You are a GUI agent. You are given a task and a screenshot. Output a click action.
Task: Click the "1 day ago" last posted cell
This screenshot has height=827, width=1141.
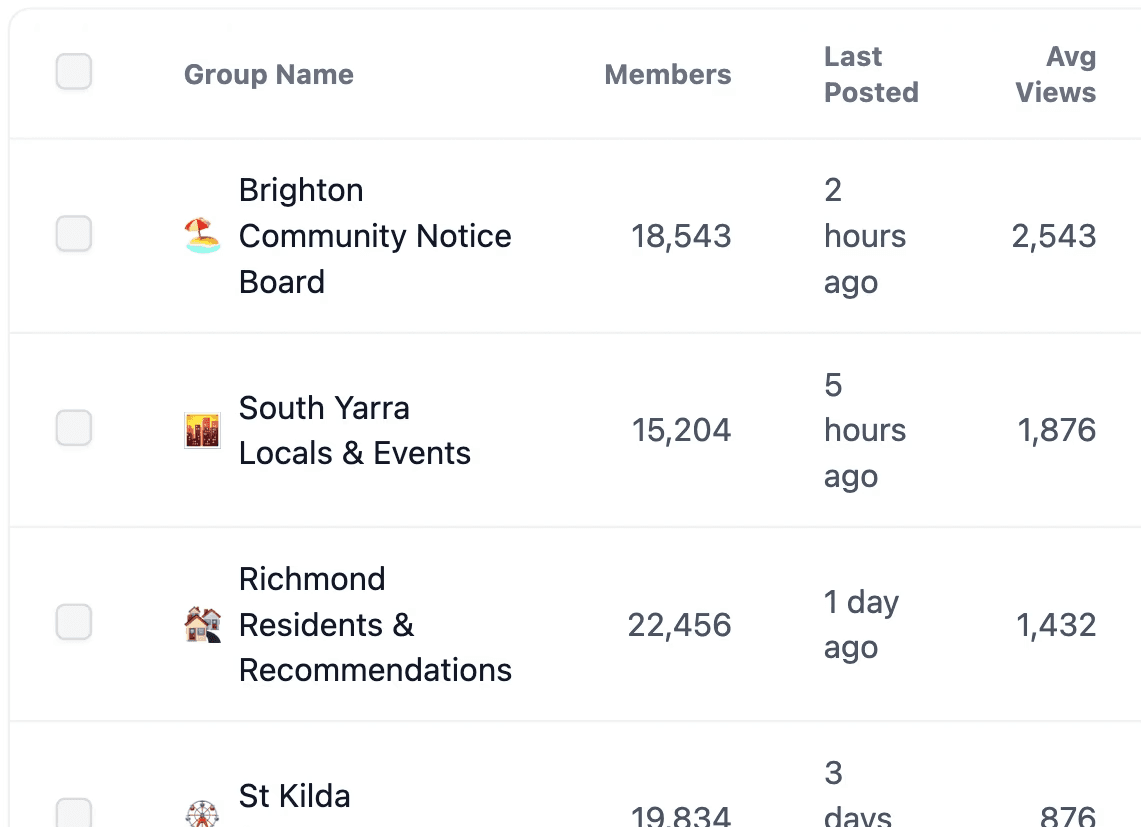860,625
